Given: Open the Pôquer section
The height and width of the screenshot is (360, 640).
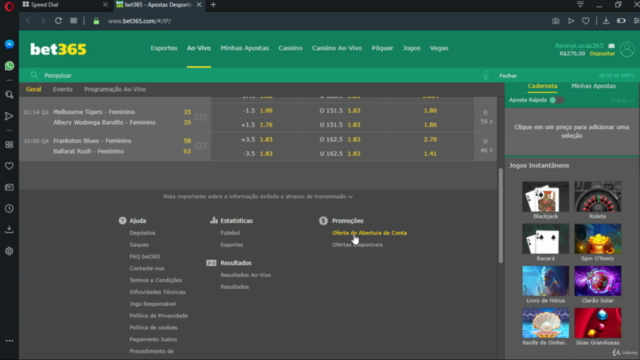Looking at the screenshot, I should (382, 48).
